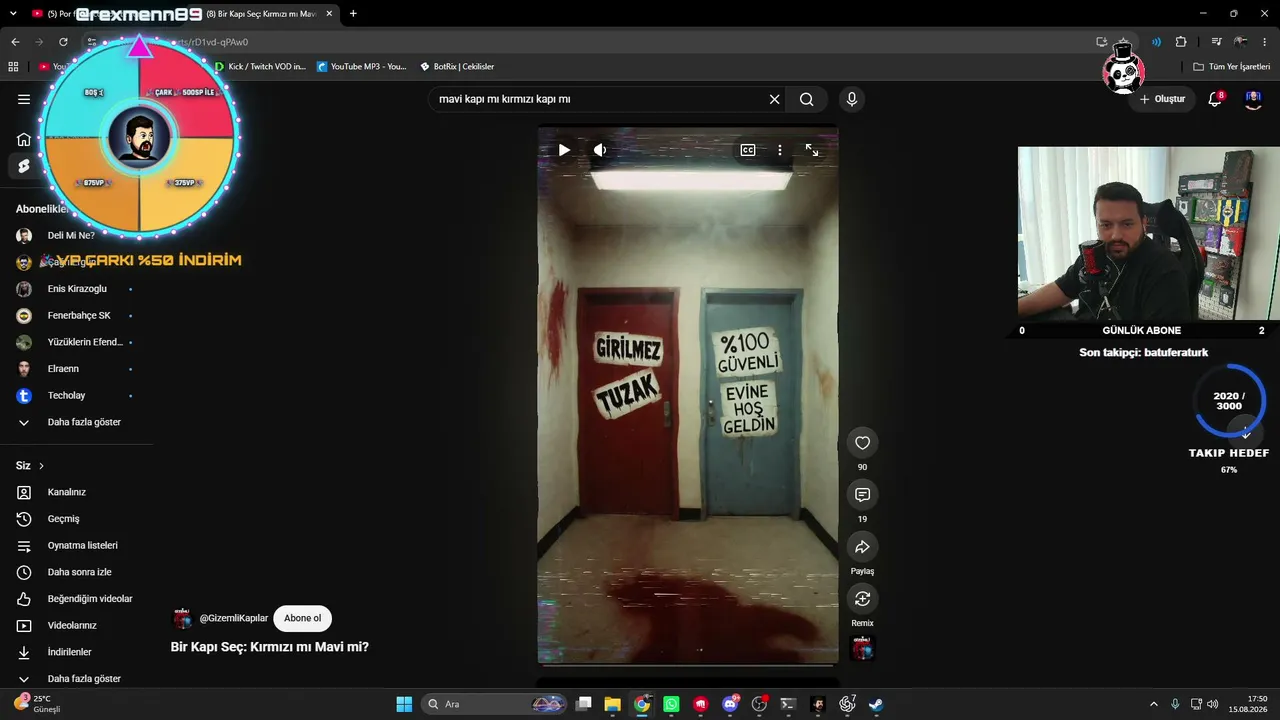The height and width of the screenshot is (720, 1280).
Task: Toggle the YouTube hamburger guide menu
Action: (x=24, y=99)
